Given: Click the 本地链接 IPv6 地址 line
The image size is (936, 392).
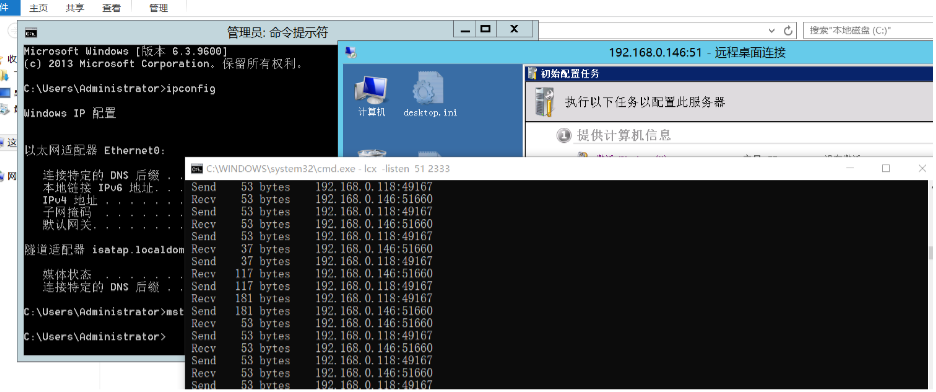Looking at the screenshot, I should click(x=113, y=188).
